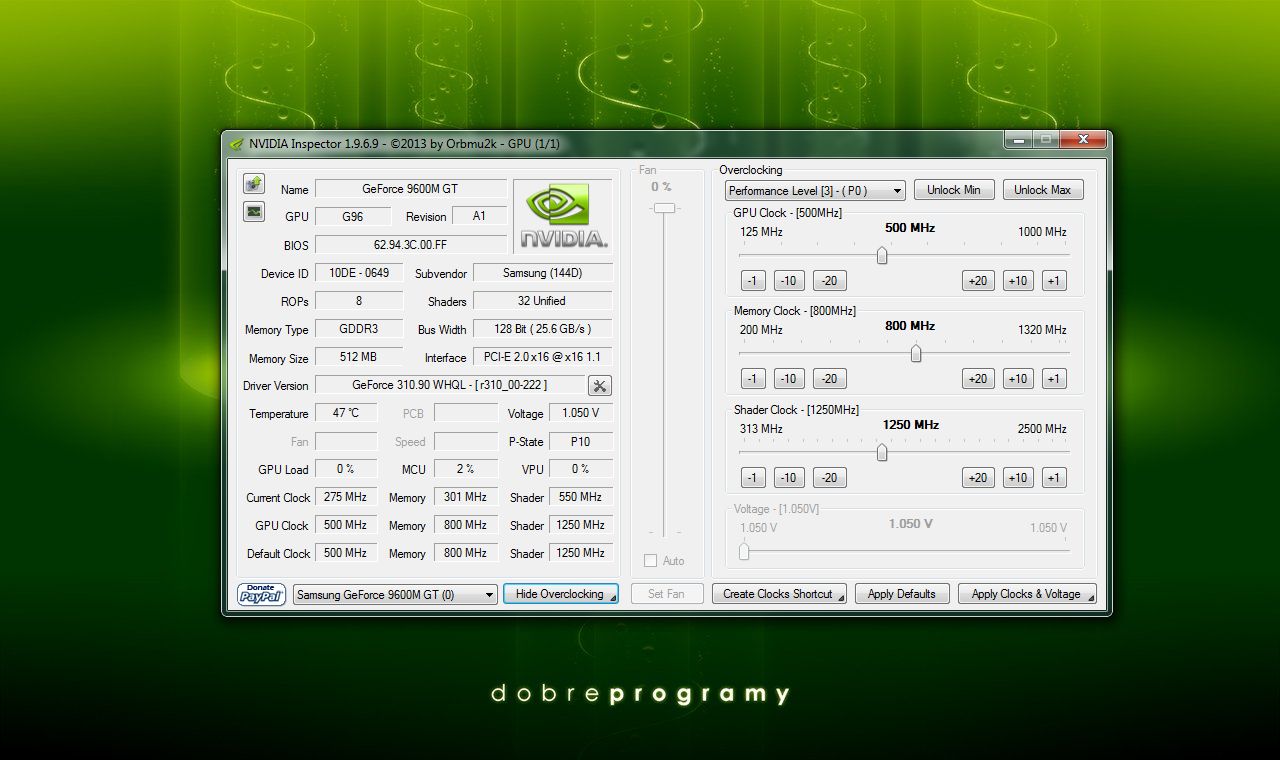
Task: Click the Shader Clock slider thumb
Action: (882, 453)
